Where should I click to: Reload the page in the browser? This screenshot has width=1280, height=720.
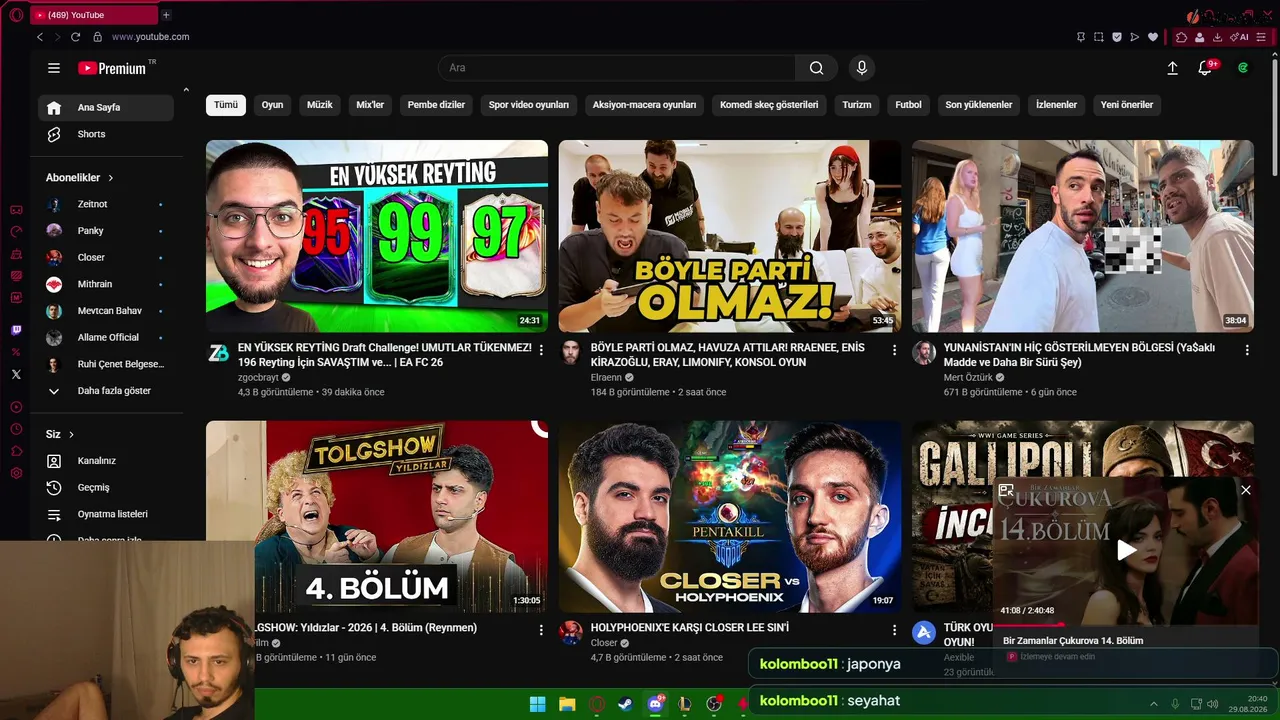click(x=75, y=37)
